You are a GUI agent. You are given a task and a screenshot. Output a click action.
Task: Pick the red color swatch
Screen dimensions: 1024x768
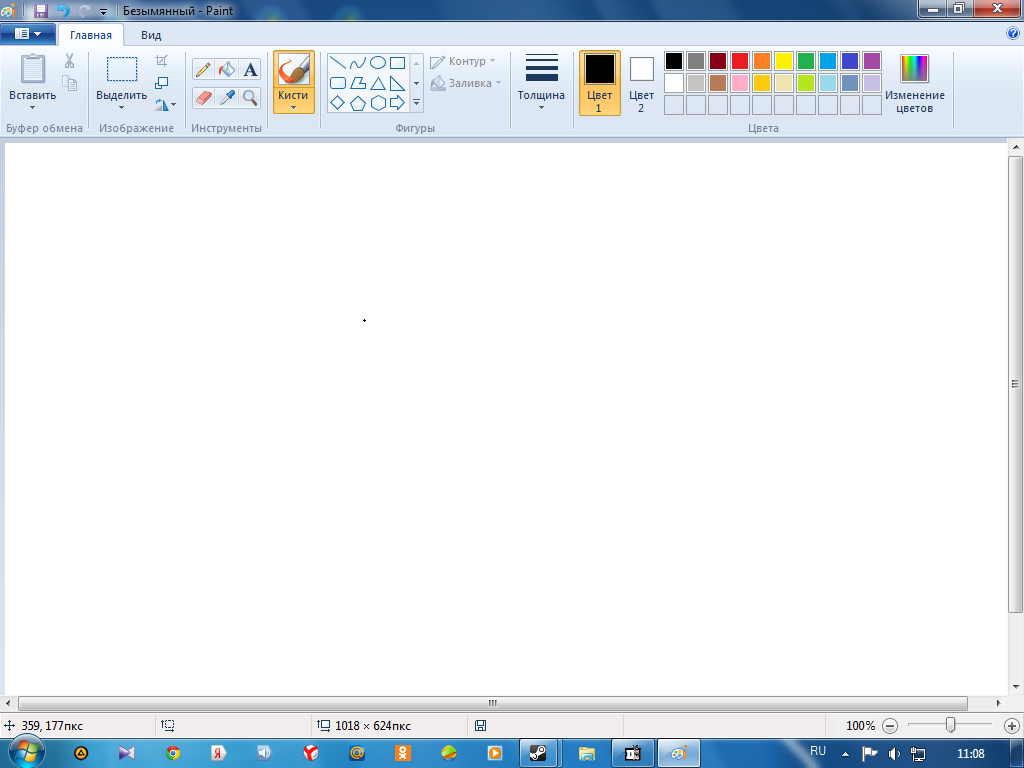point(740,61)
